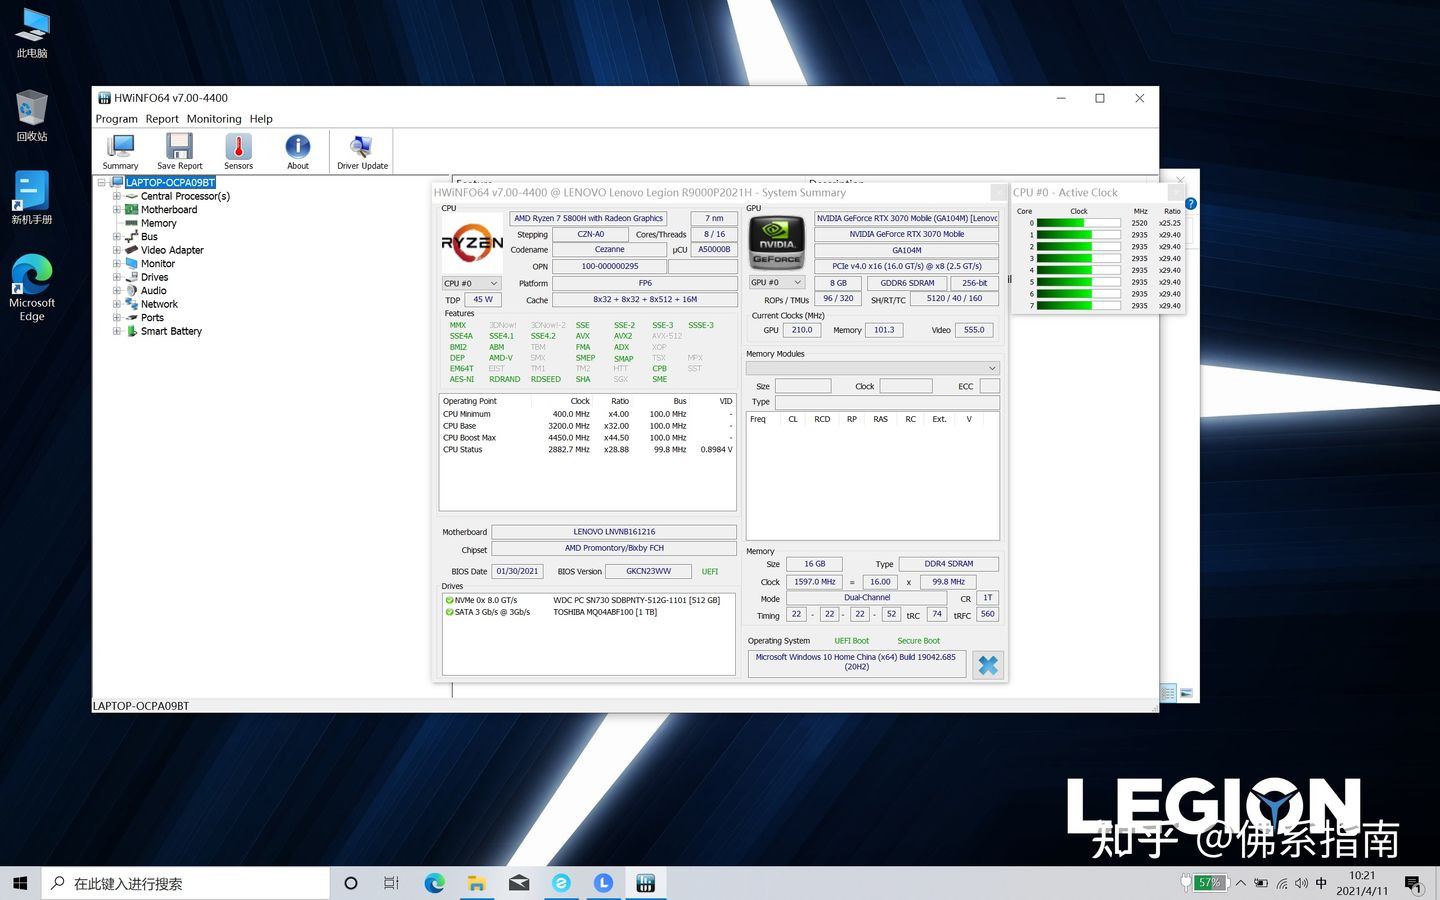Viewport: 1440px width, 900px height.
Task: Click the Save Report floppy icon
Action: (179, 151)
